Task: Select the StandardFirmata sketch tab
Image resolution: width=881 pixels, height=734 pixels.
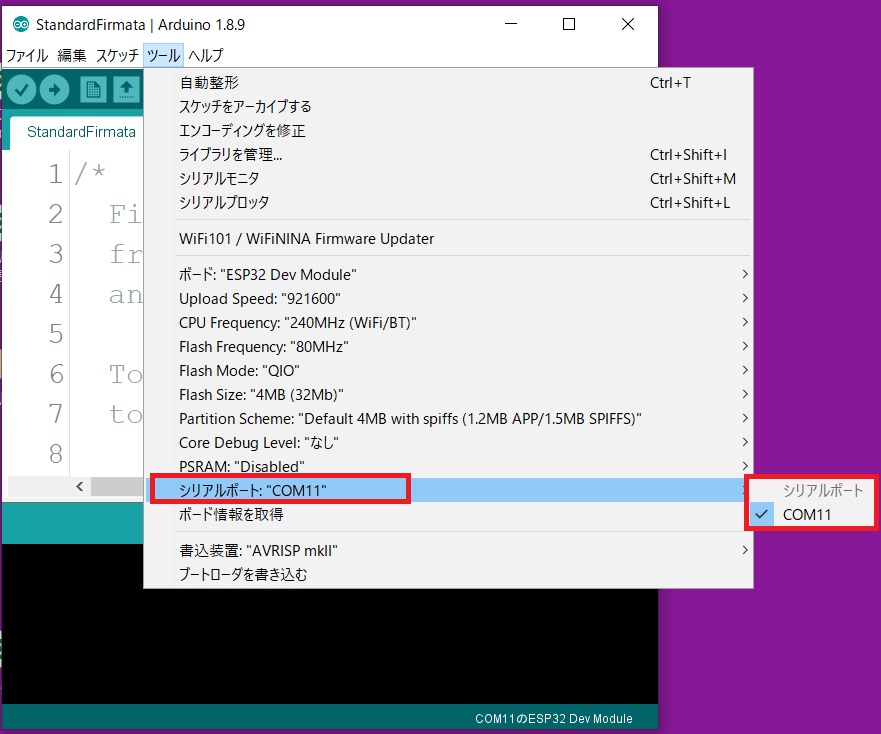Action: click(x=81, y=132)
